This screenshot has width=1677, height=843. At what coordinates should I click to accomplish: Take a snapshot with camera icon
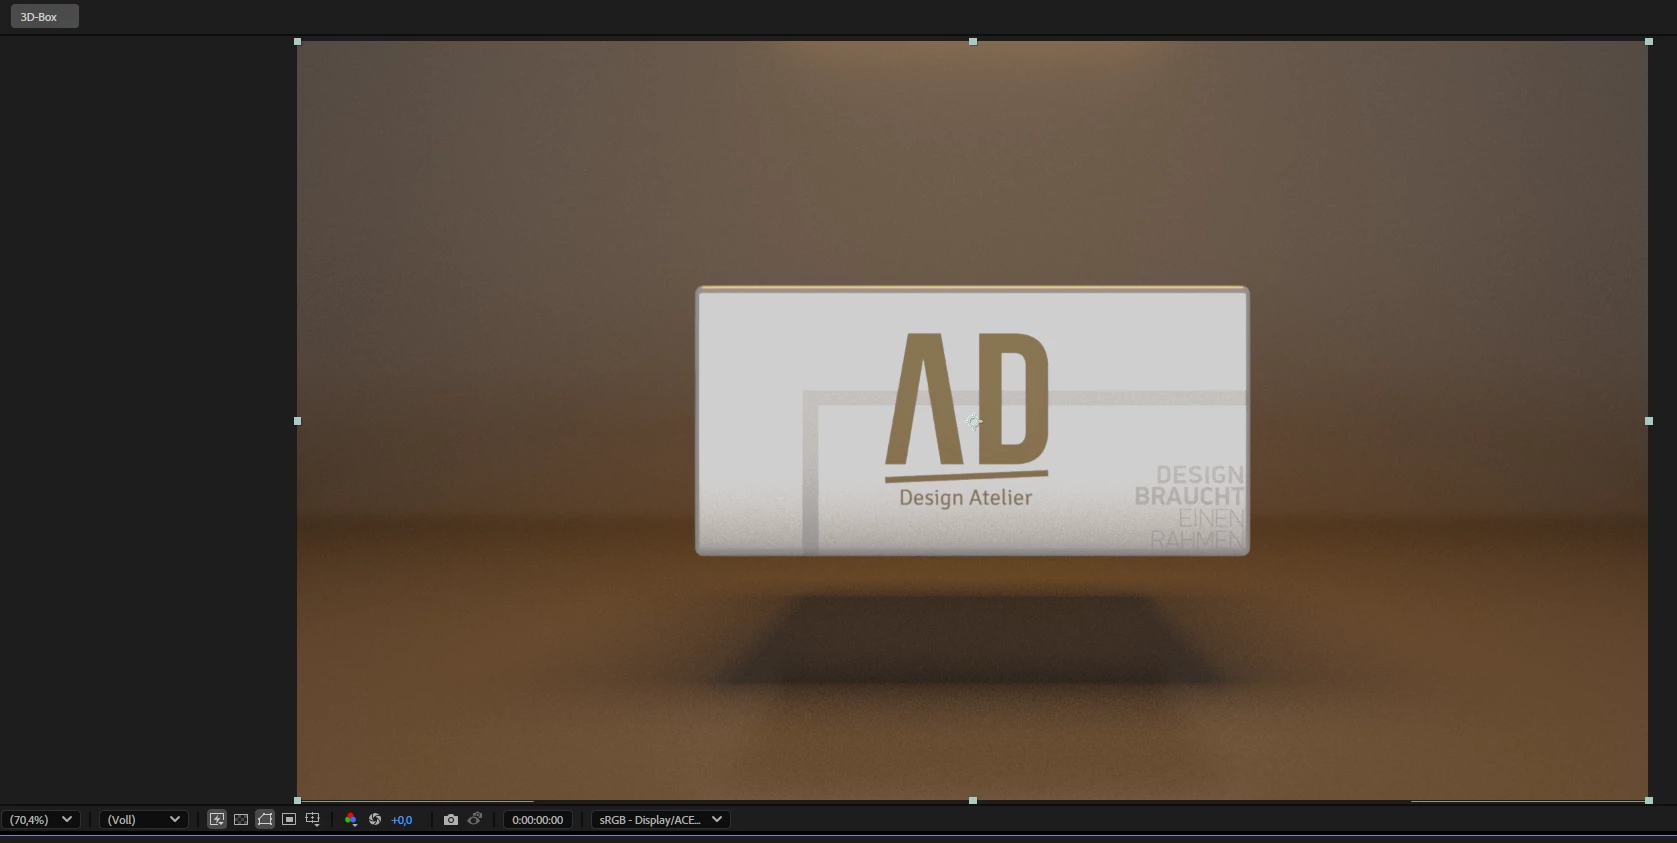point(451,819)
